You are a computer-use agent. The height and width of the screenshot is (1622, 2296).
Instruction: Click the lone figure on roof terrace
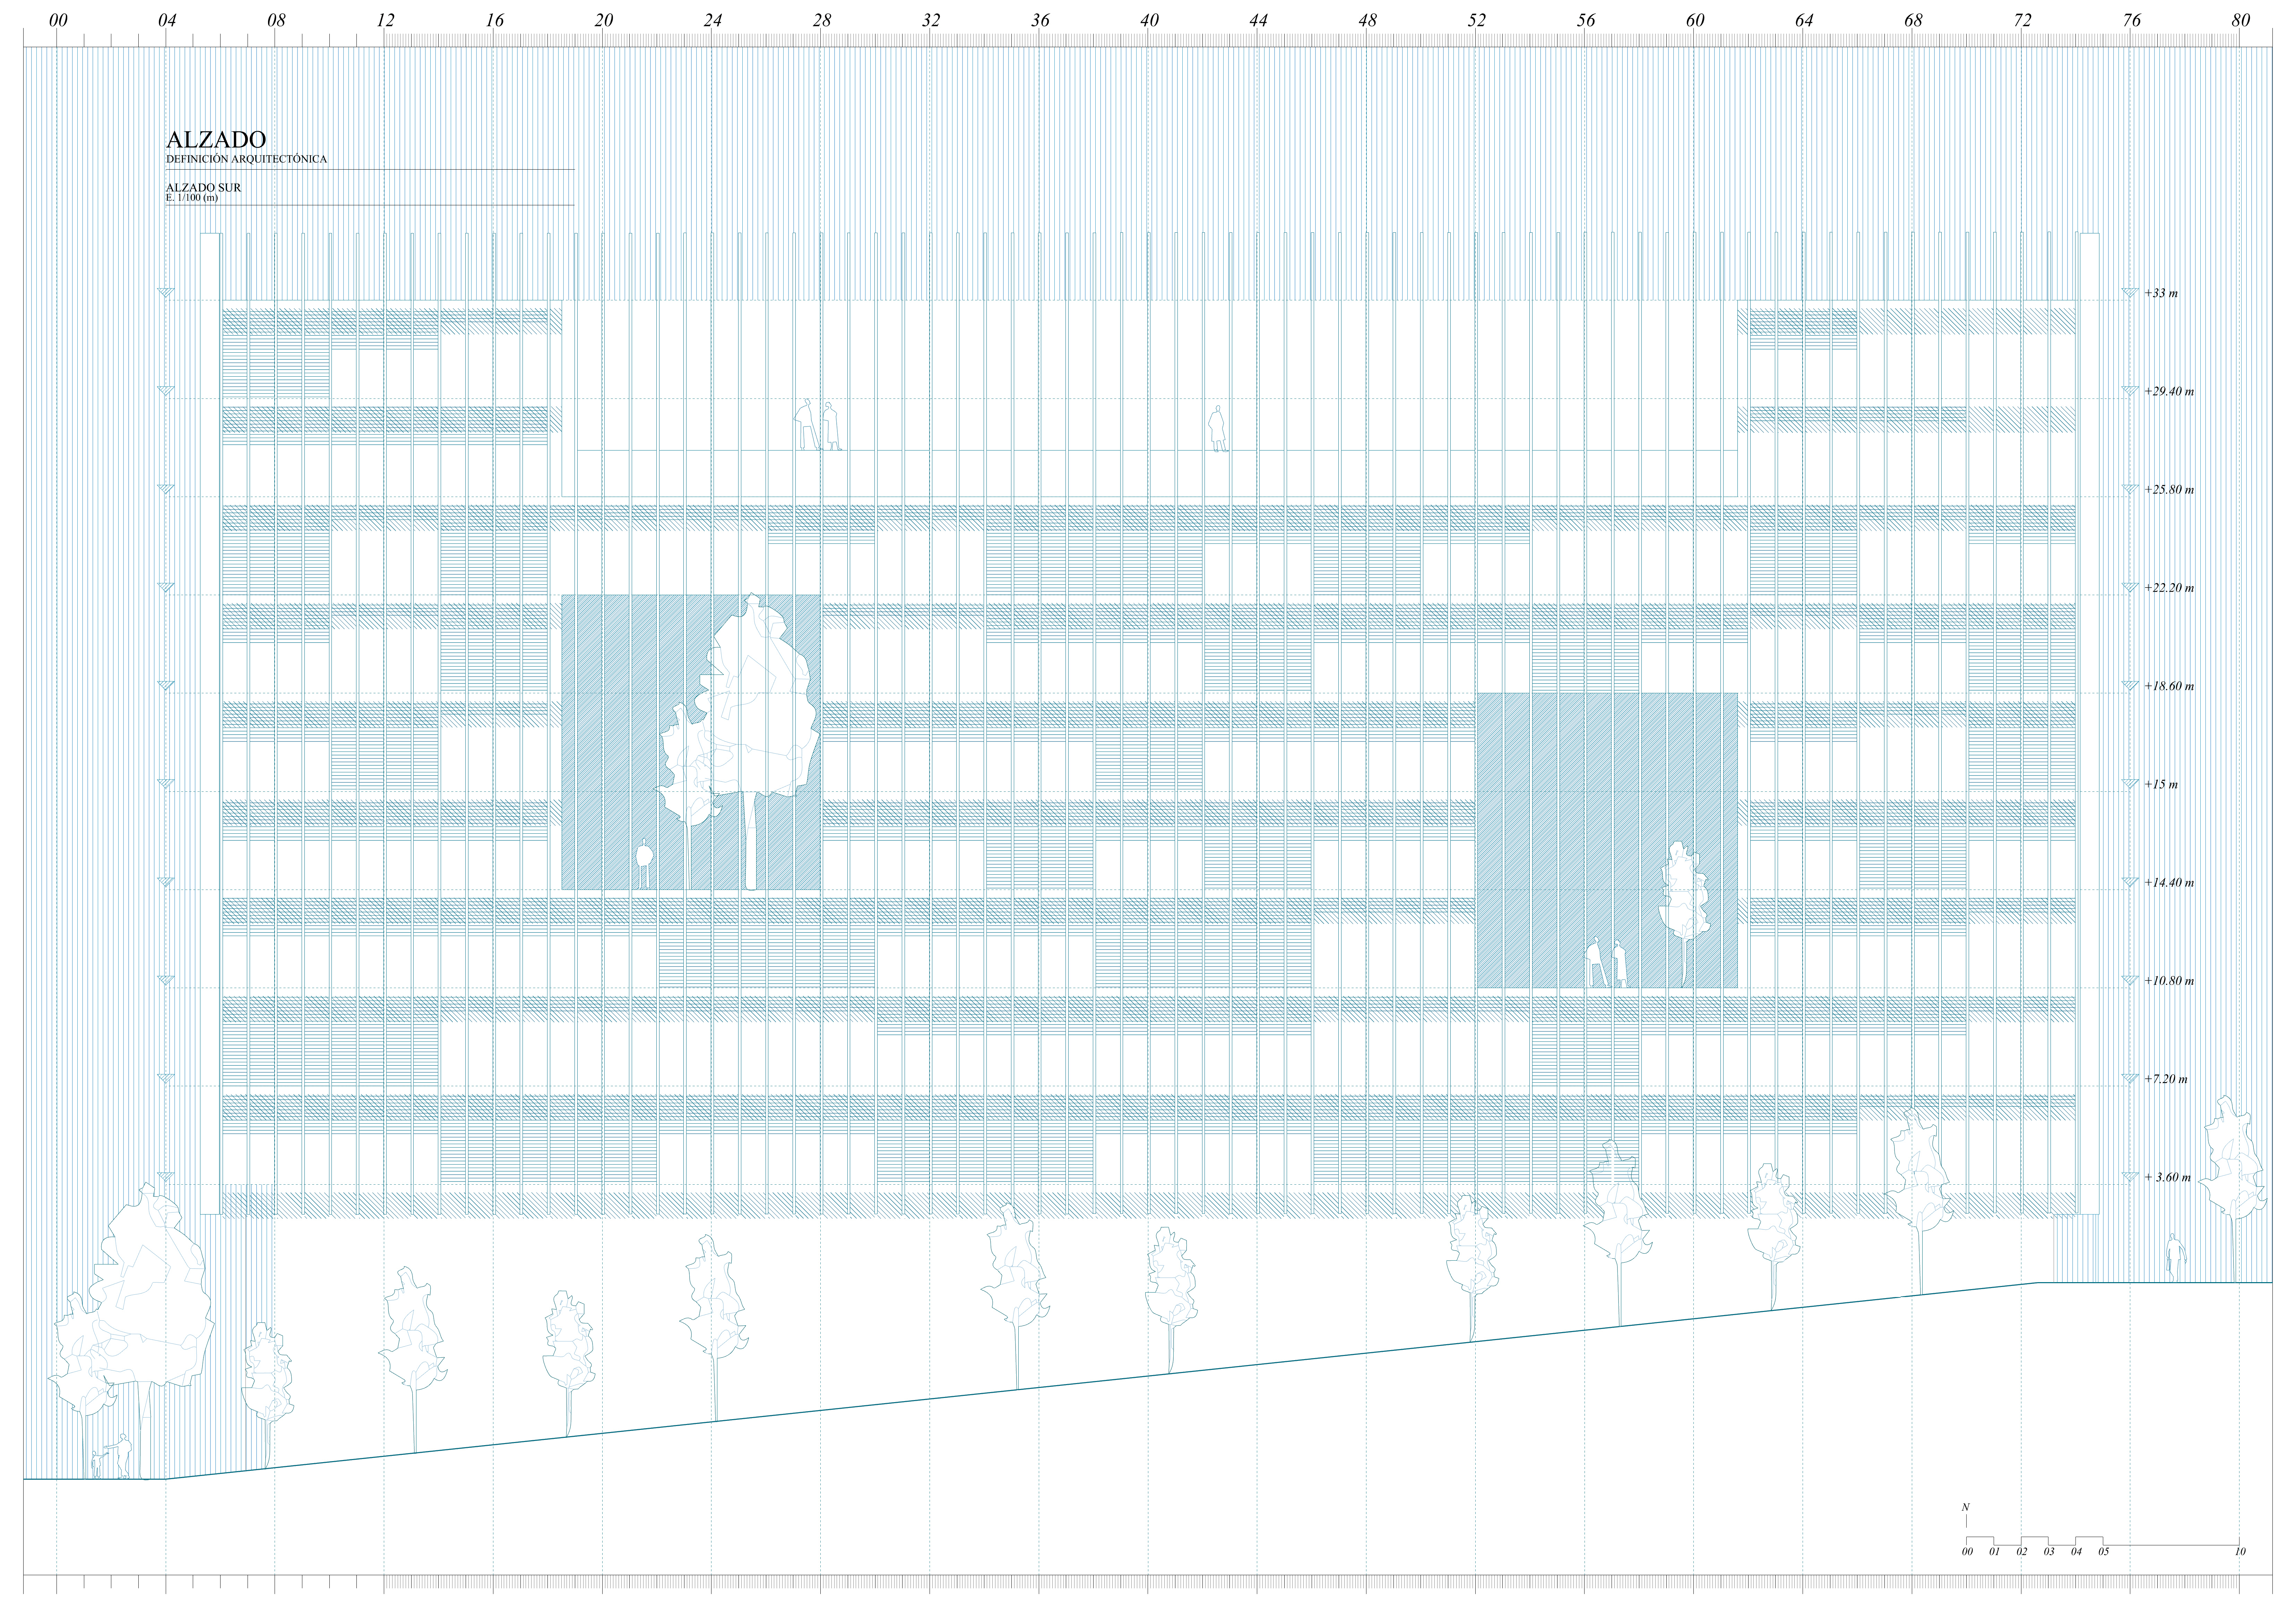coord(1217,428)
